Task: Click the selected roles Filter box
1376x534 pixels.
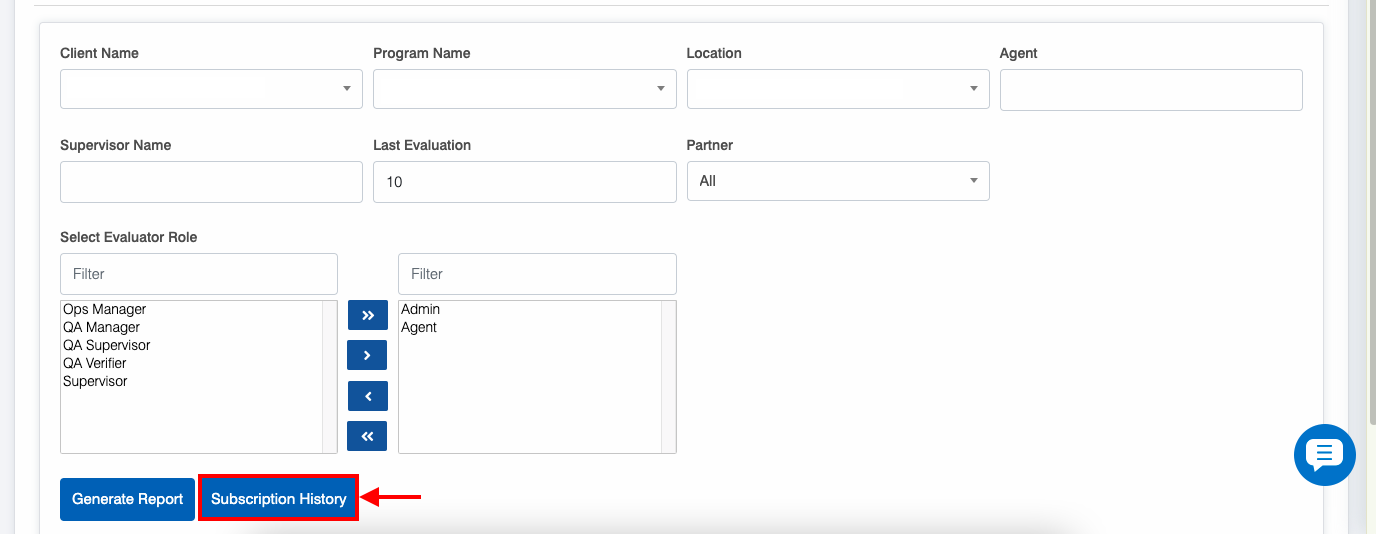Action: tap(537, 274)
